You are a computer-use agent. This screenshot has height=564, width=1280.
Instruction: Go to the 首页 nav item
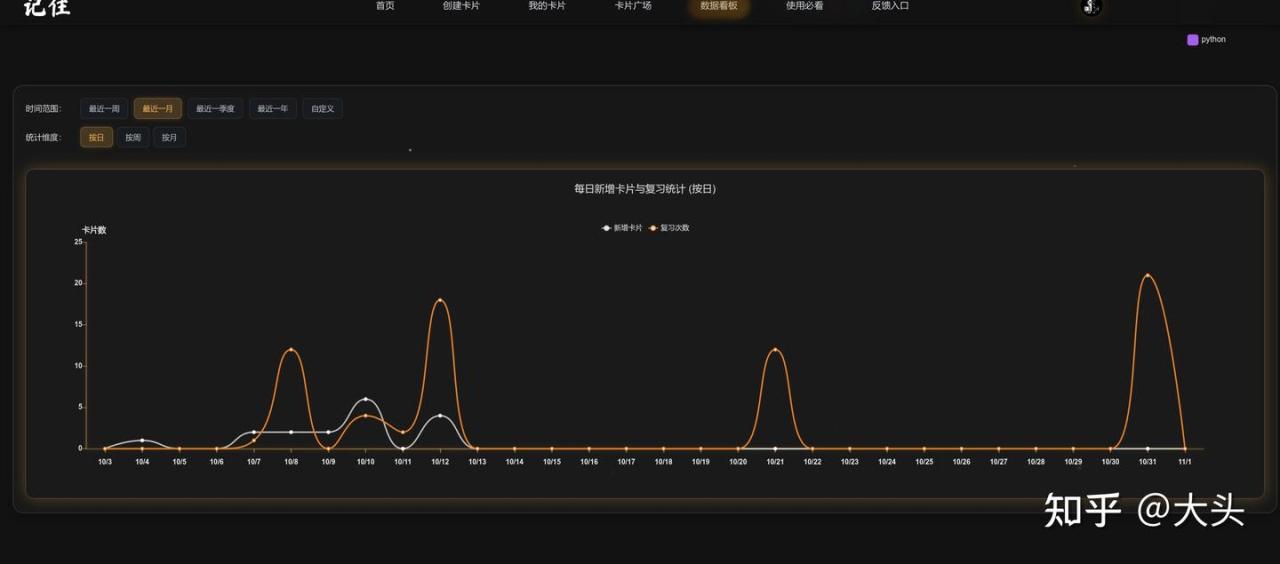pyautogui.click(x=385, y=6)
